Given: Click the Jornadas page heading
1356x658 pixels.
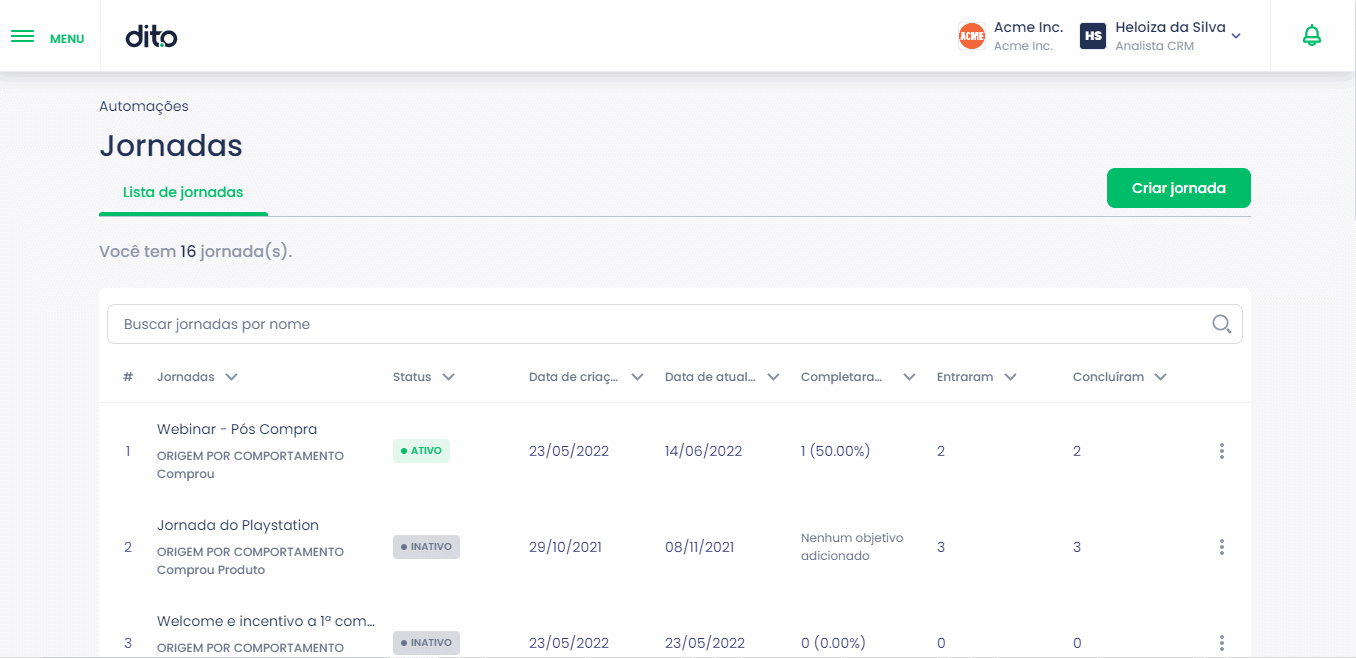Looking at the screenshot, I should coord(171,146).
